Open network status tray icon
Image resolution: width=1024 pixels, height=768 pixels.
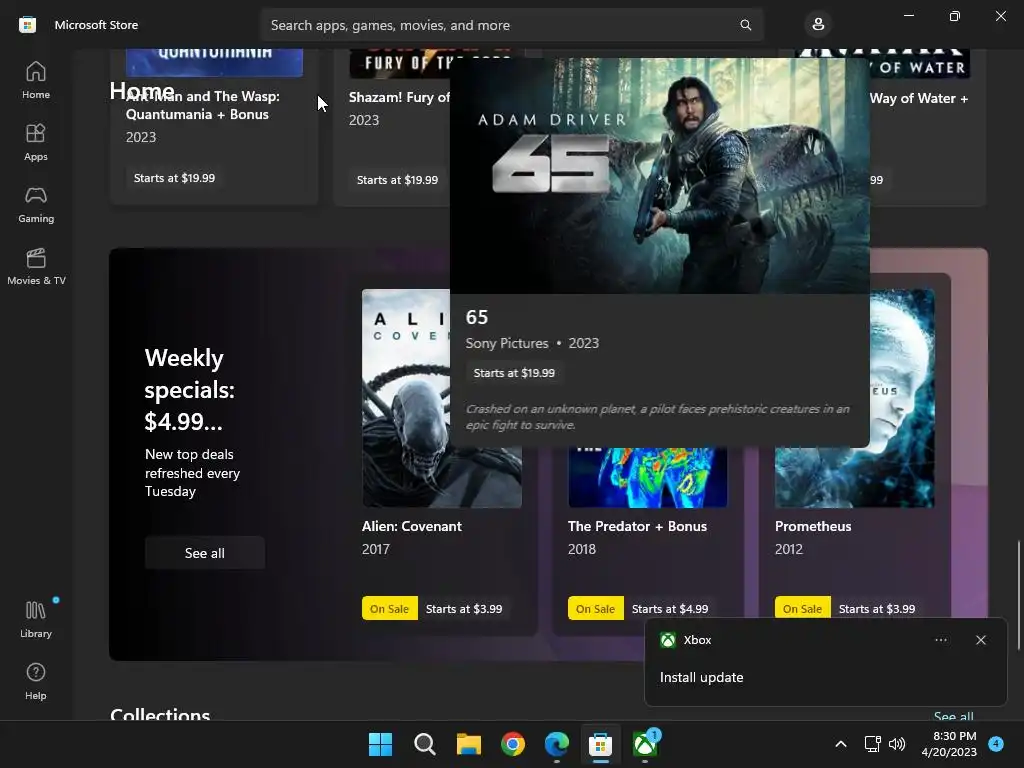[872, 744]
